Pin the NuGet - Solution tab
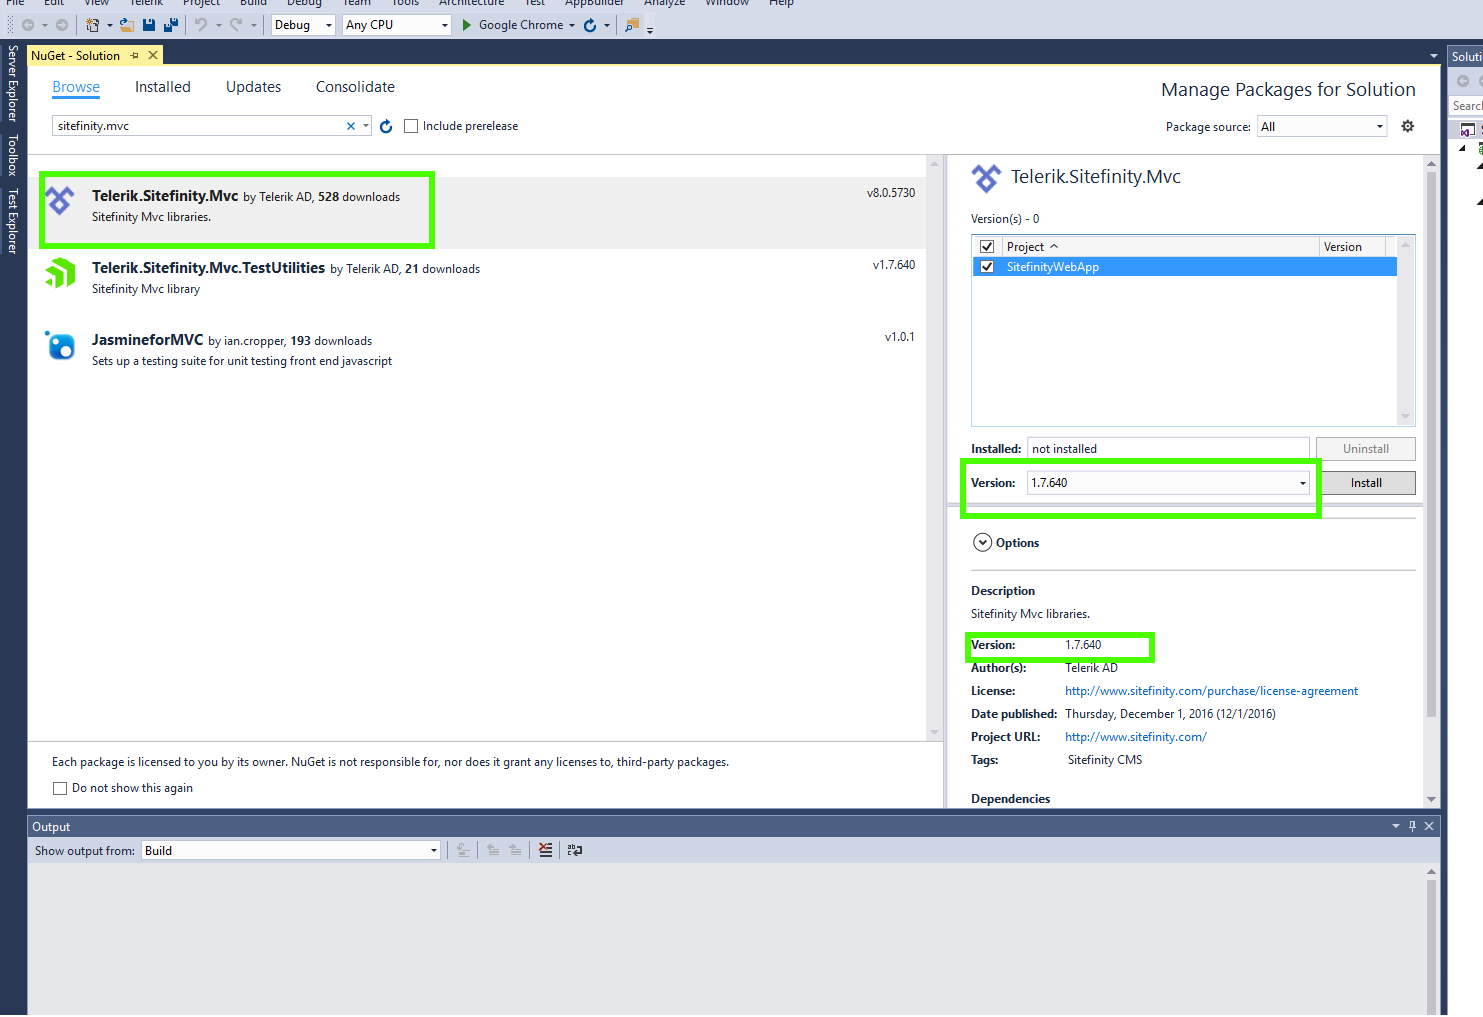The height and width of the screenshot is (1017, 1483). pos(135,56)
